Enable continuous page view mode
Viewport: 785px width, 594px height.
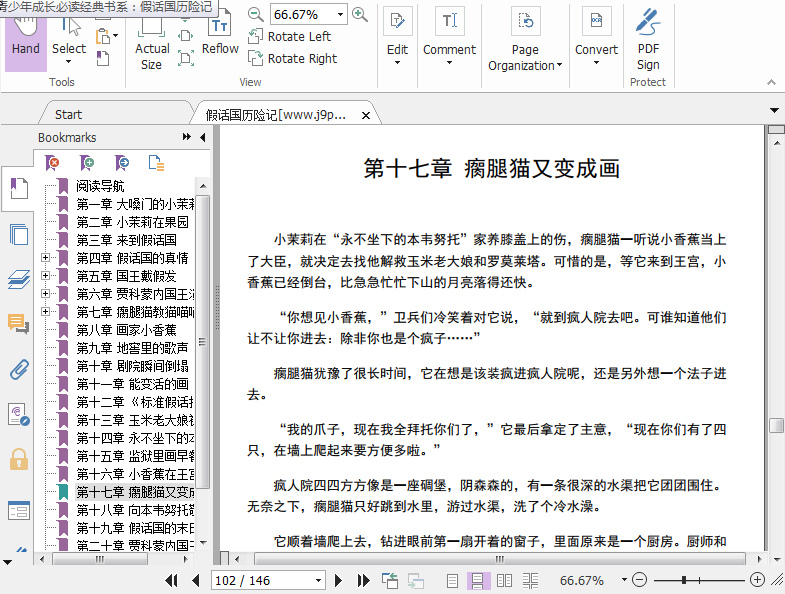478,580
